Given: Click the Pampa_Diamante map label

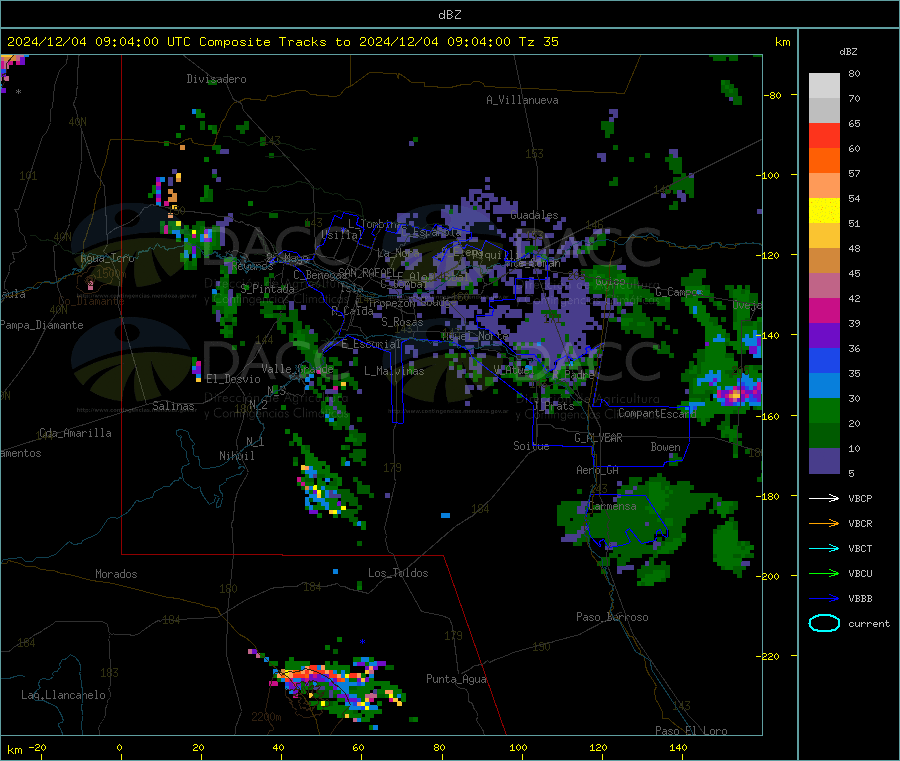Looking at the screenshot, I should (x=42, y=325).
